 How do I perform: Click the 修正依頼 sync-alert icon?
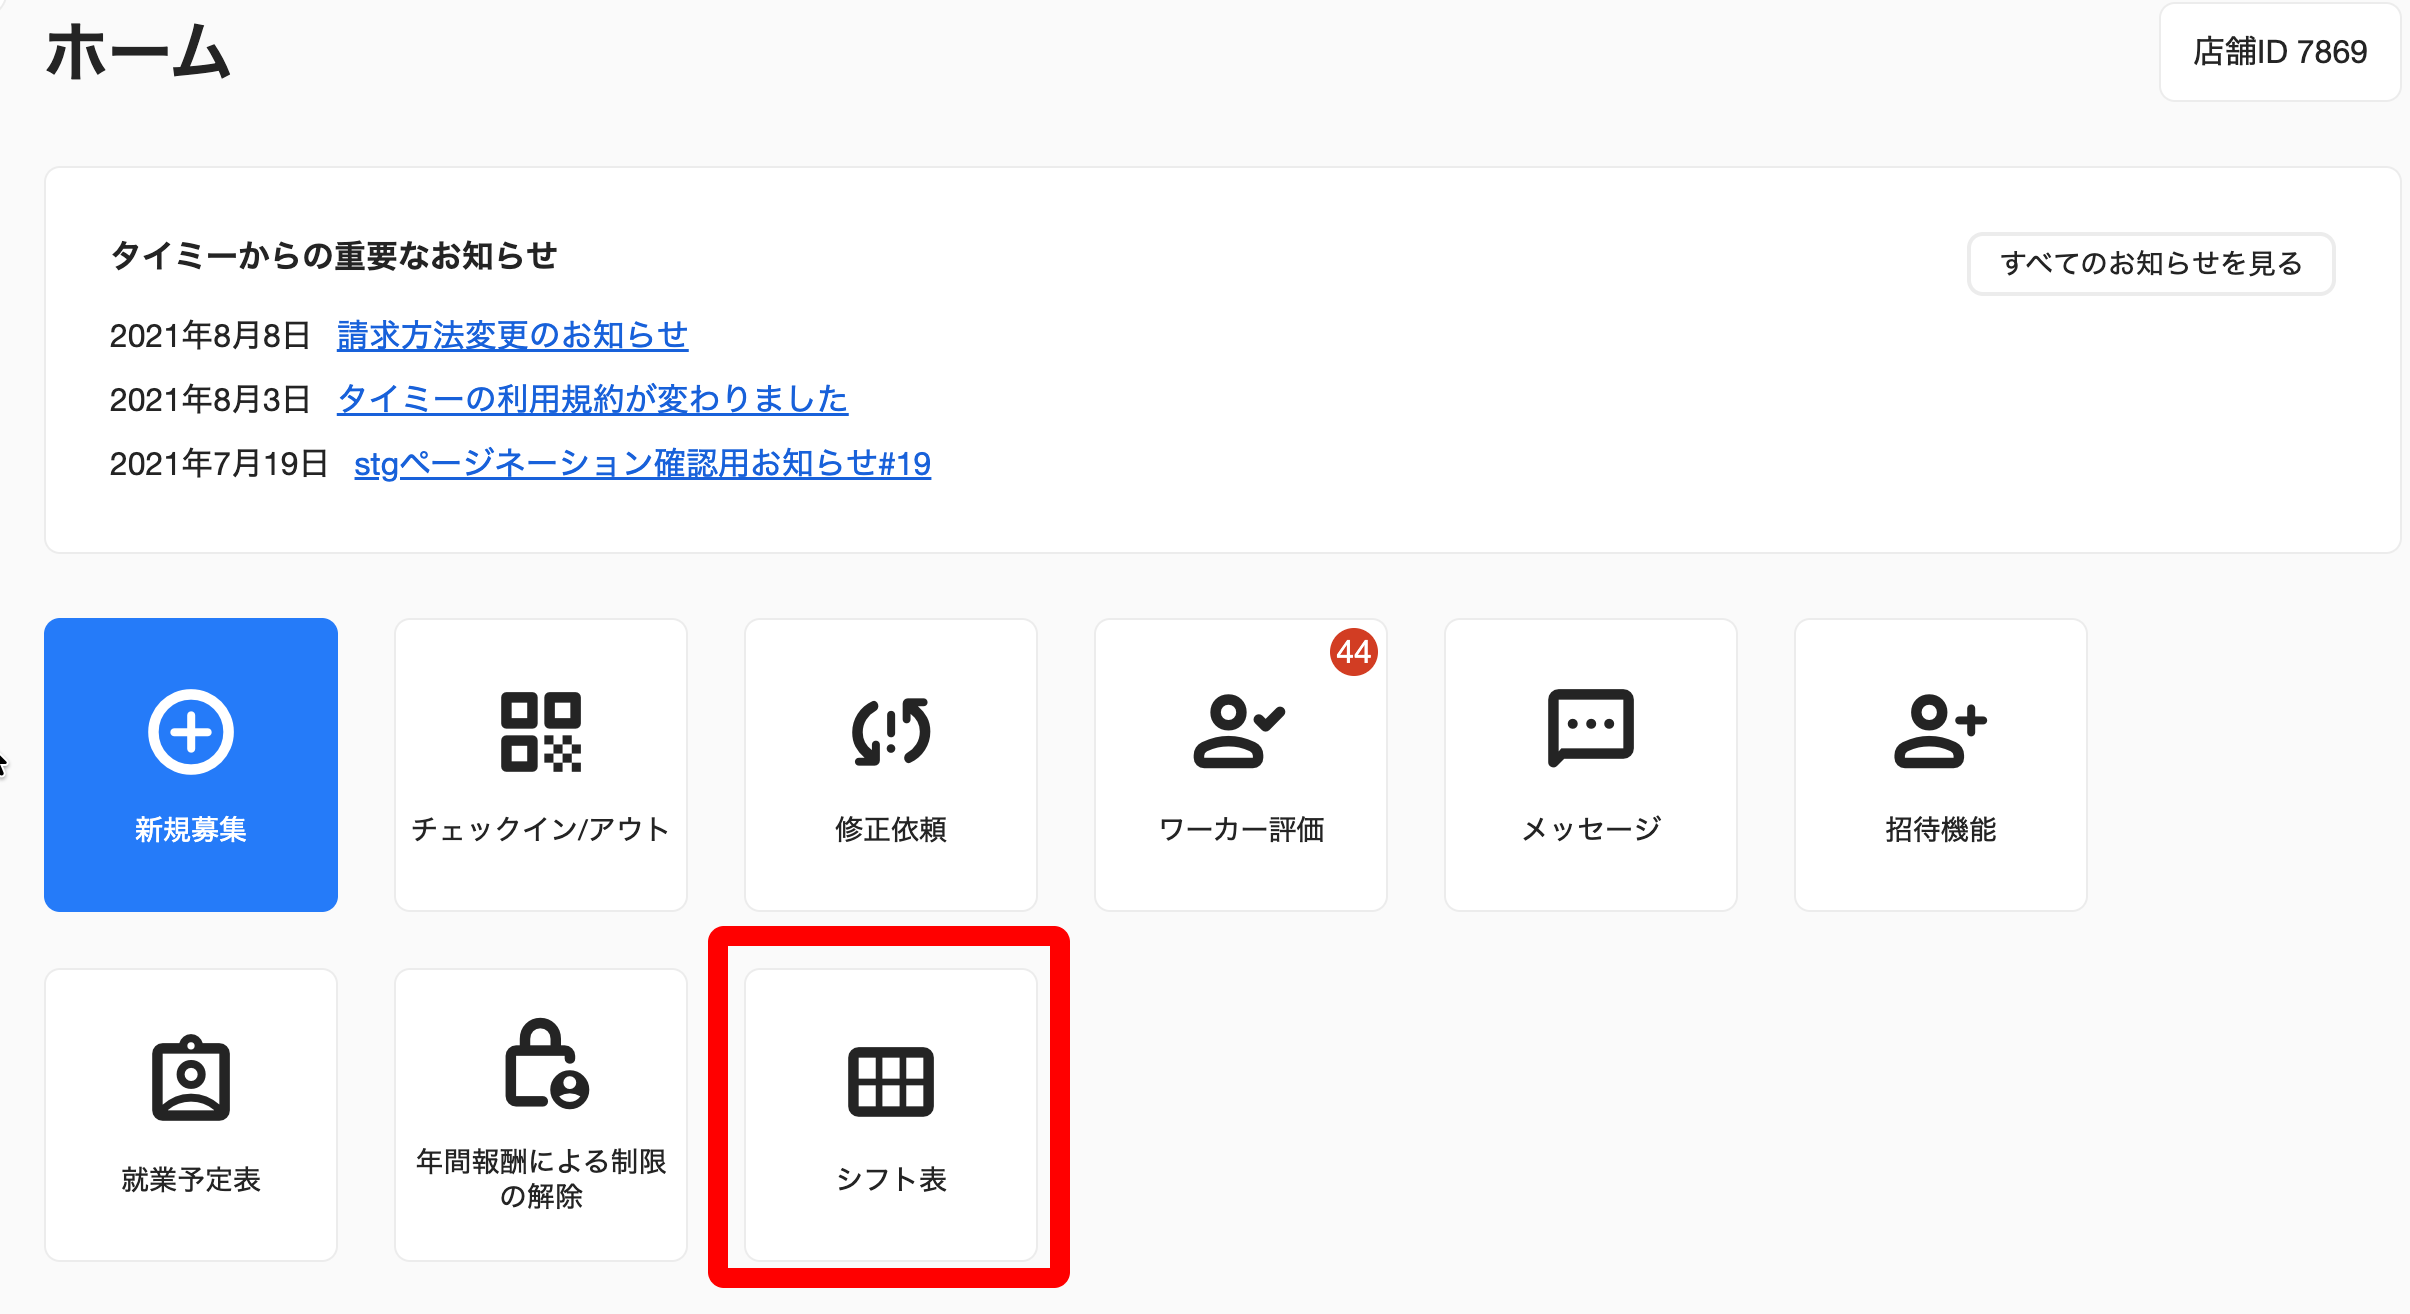point(891,732)
